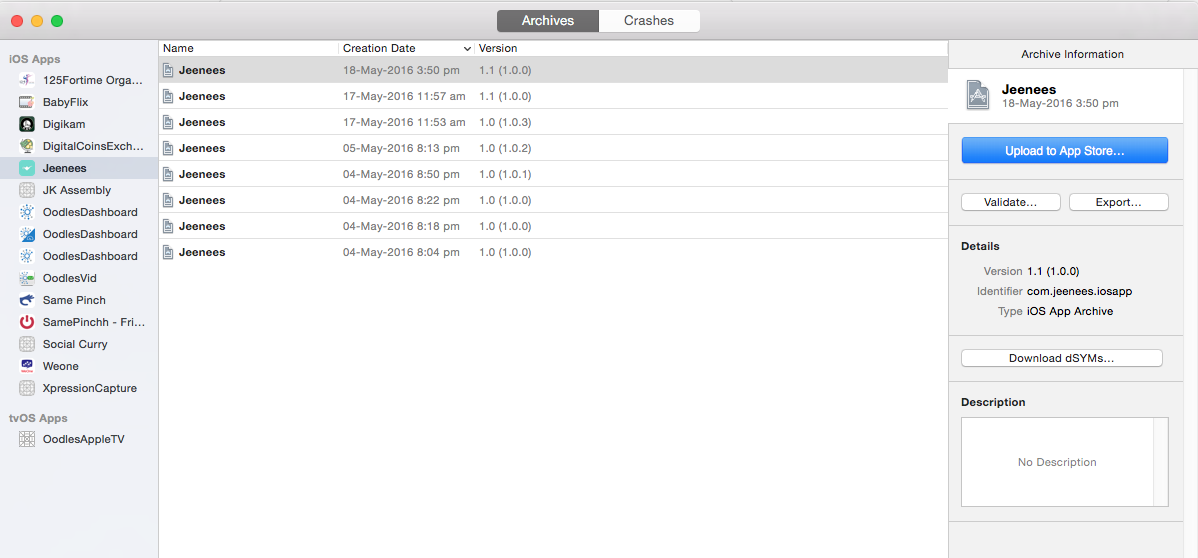The width and height of the screenshot is (1198, 558).
Task: Select the Digikam sidebar entry
Action: pyautogui.click(x=79, y=124)
